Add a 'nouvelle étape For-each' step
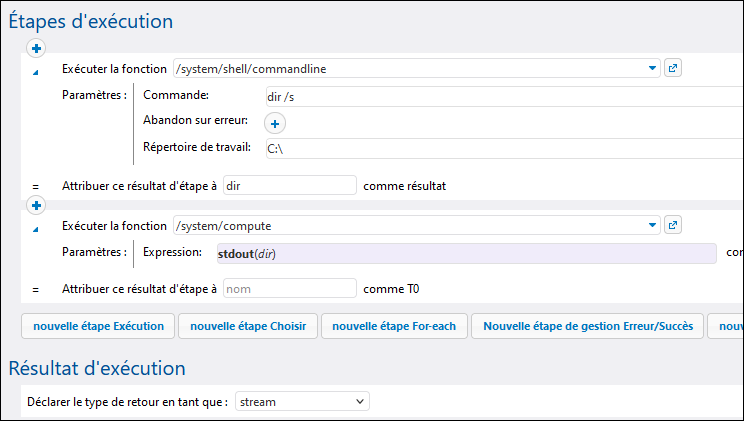The image size is (744, 421). (392, 326)
